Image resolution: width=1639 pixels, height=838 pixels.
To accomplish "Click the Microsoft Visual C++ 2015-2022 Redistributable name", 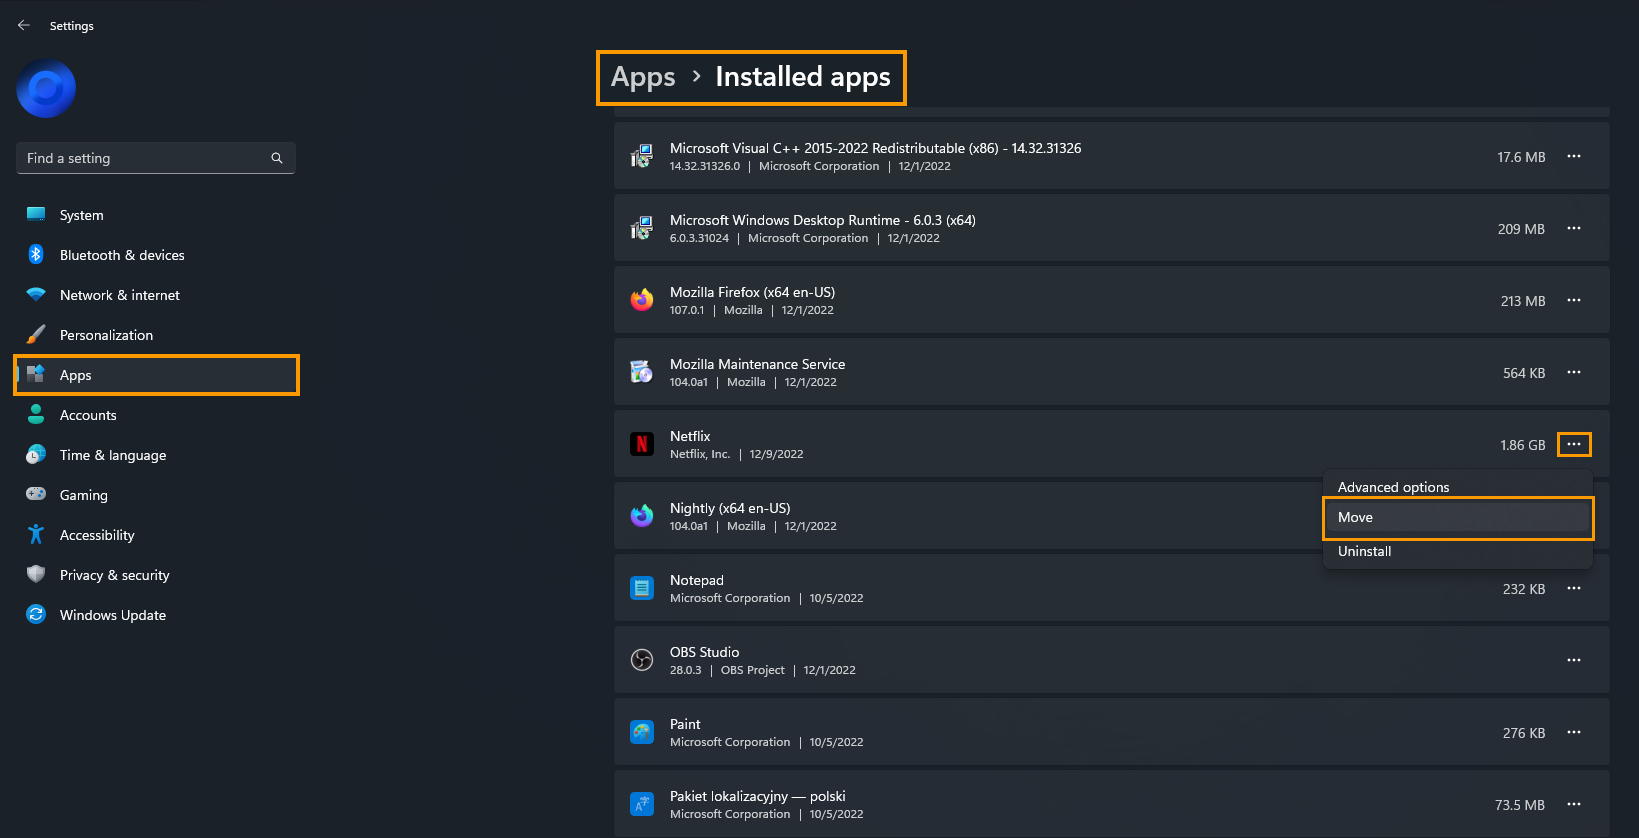I will pyautogui.click(x=875, y=148).
